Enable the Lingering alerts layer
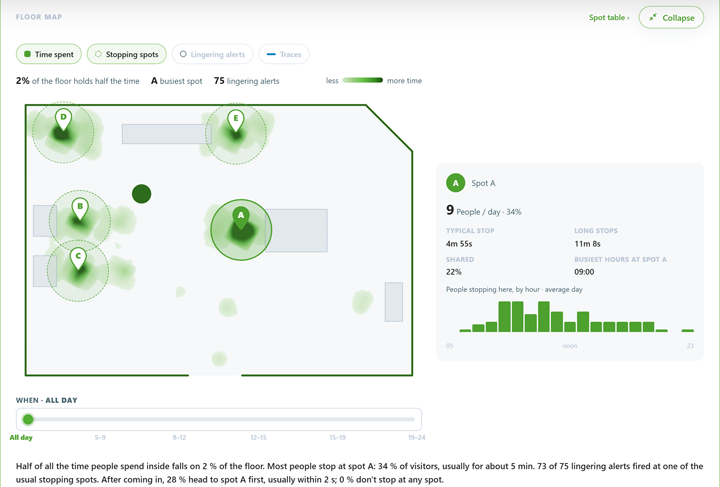 click(212, 54)
